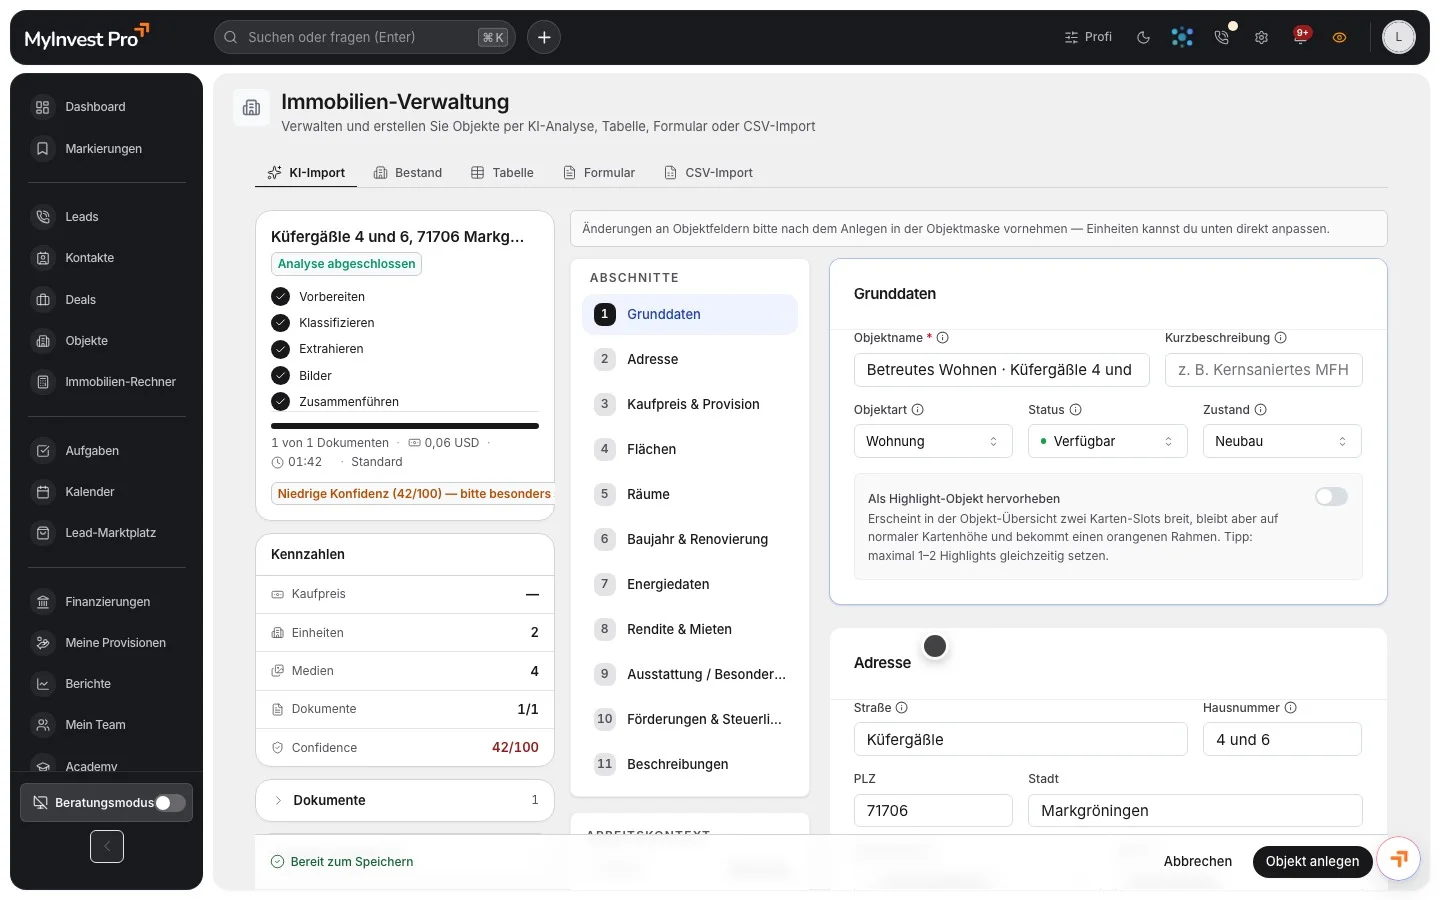This screenshot has height=900, width=1440.
Task: Open Dashboard in the sidebar
Action: point(107,107)
